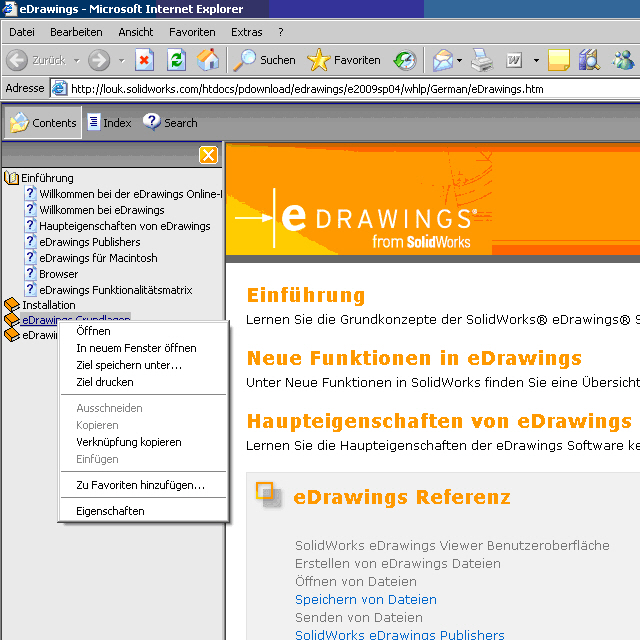Click the Einführung orange heading link
This screenshot has height=640, width=640.
[x=306, y=296]
